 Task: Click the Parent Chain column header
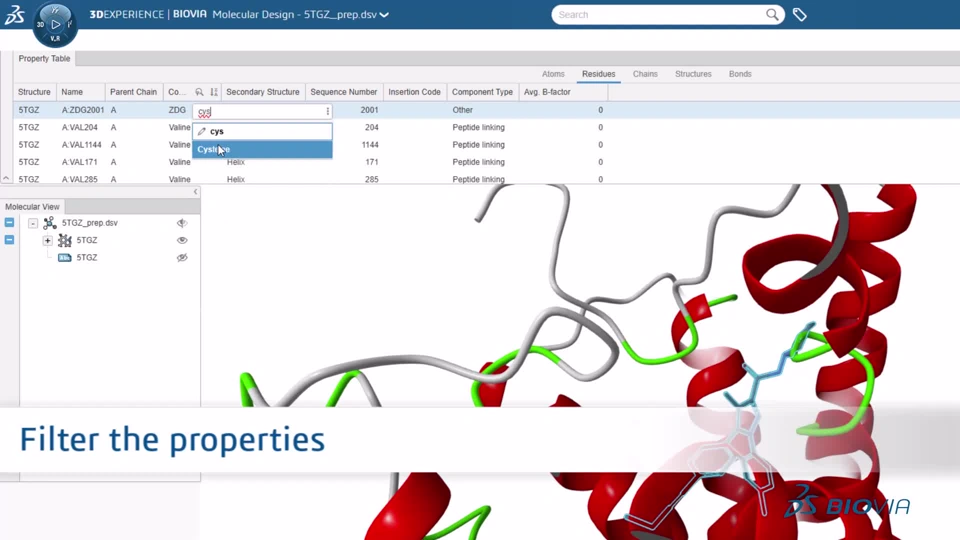(133, 92)
